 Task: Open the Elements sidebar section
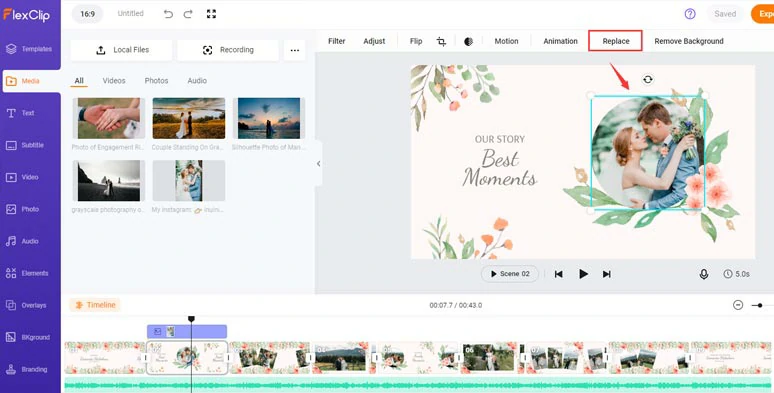coord(27,273)
